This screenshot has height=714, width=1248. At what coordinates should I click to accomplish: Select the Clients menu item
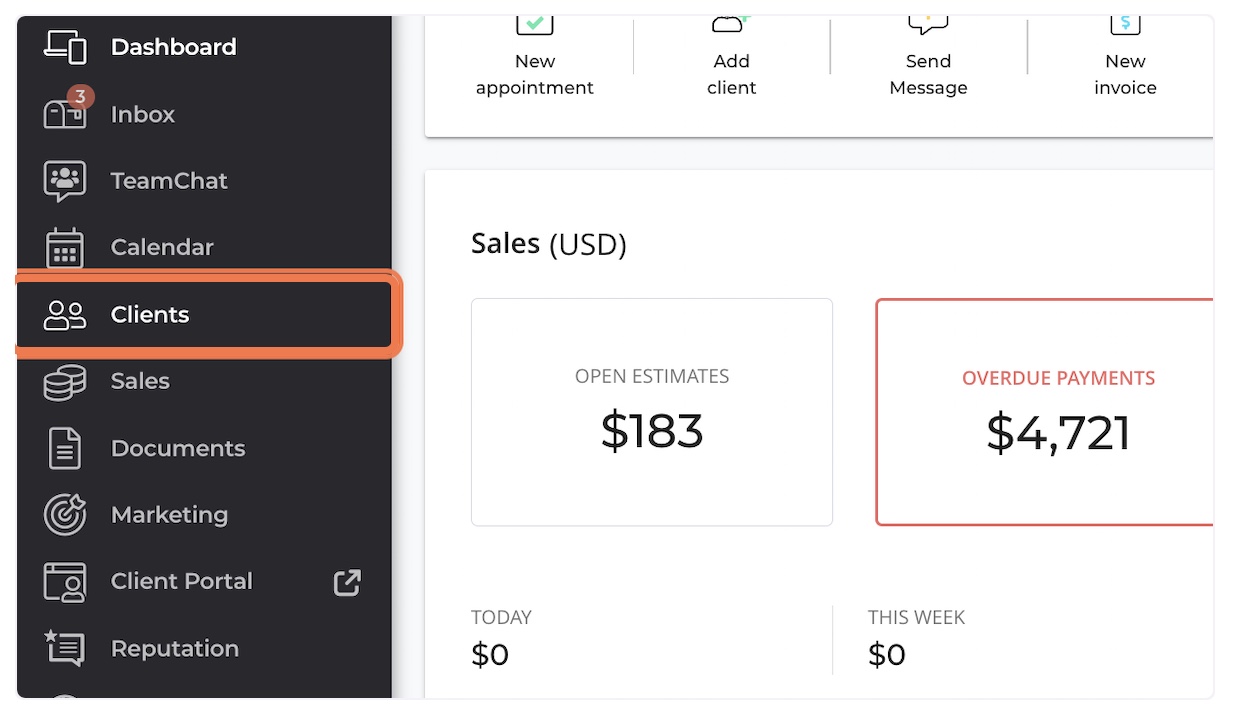(x=204, y=315)
